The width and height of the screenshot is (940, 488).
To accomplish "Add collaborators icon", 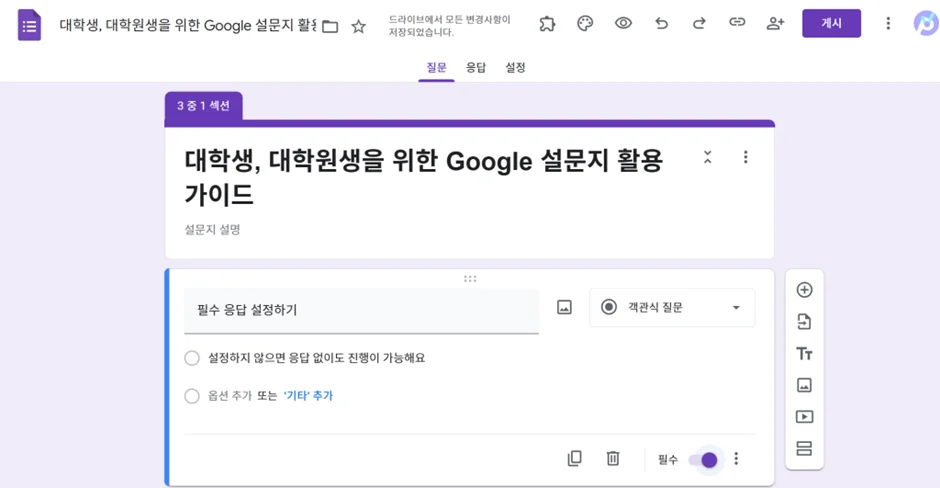I will (x=775, y=23).
